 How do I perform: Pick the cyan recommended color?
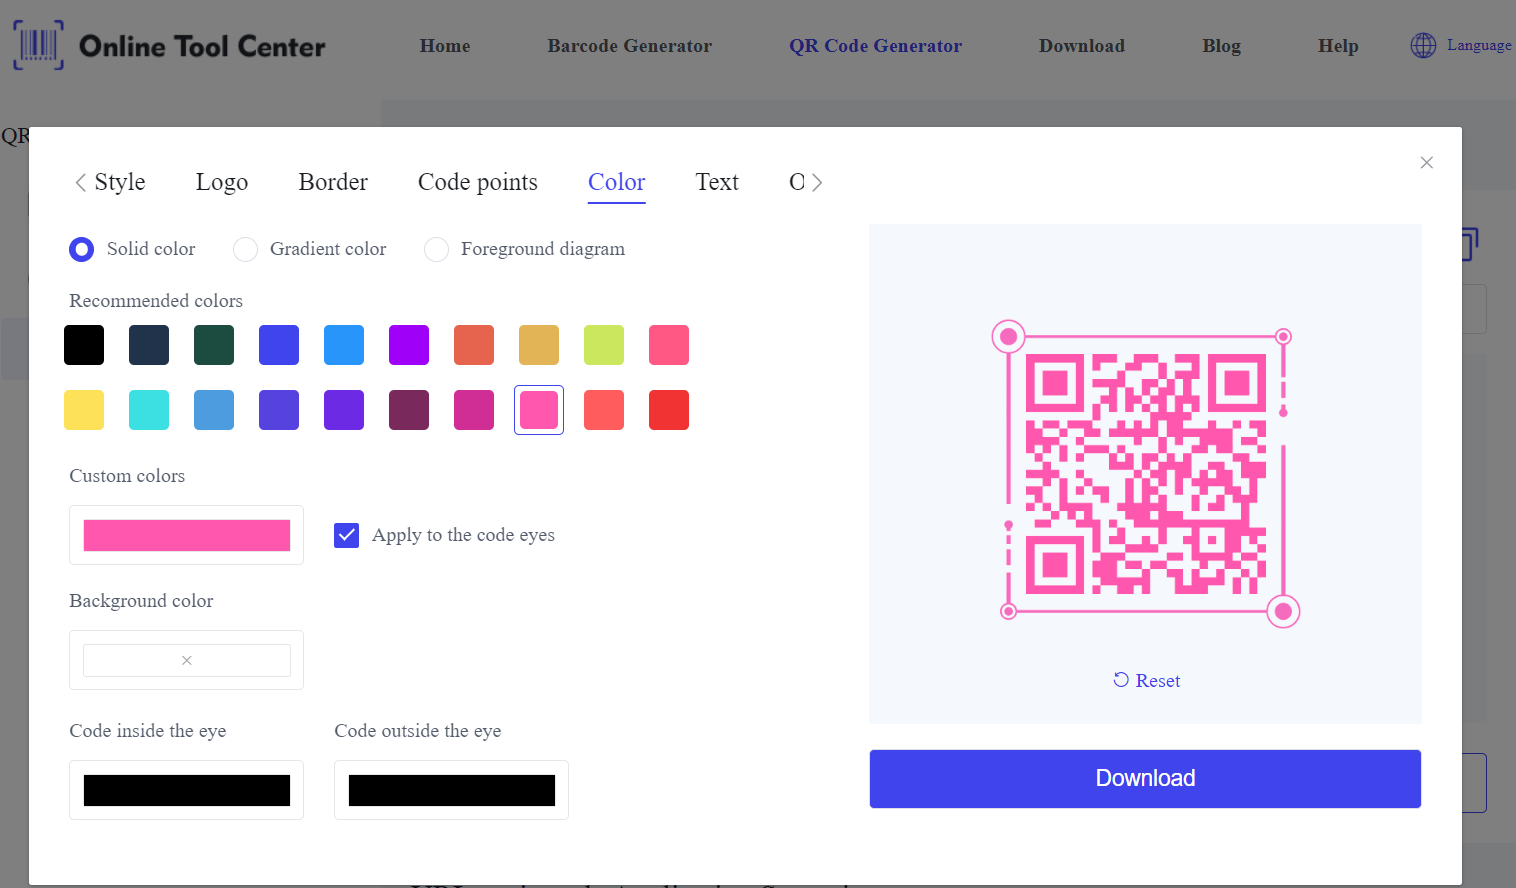coord(149,410)
